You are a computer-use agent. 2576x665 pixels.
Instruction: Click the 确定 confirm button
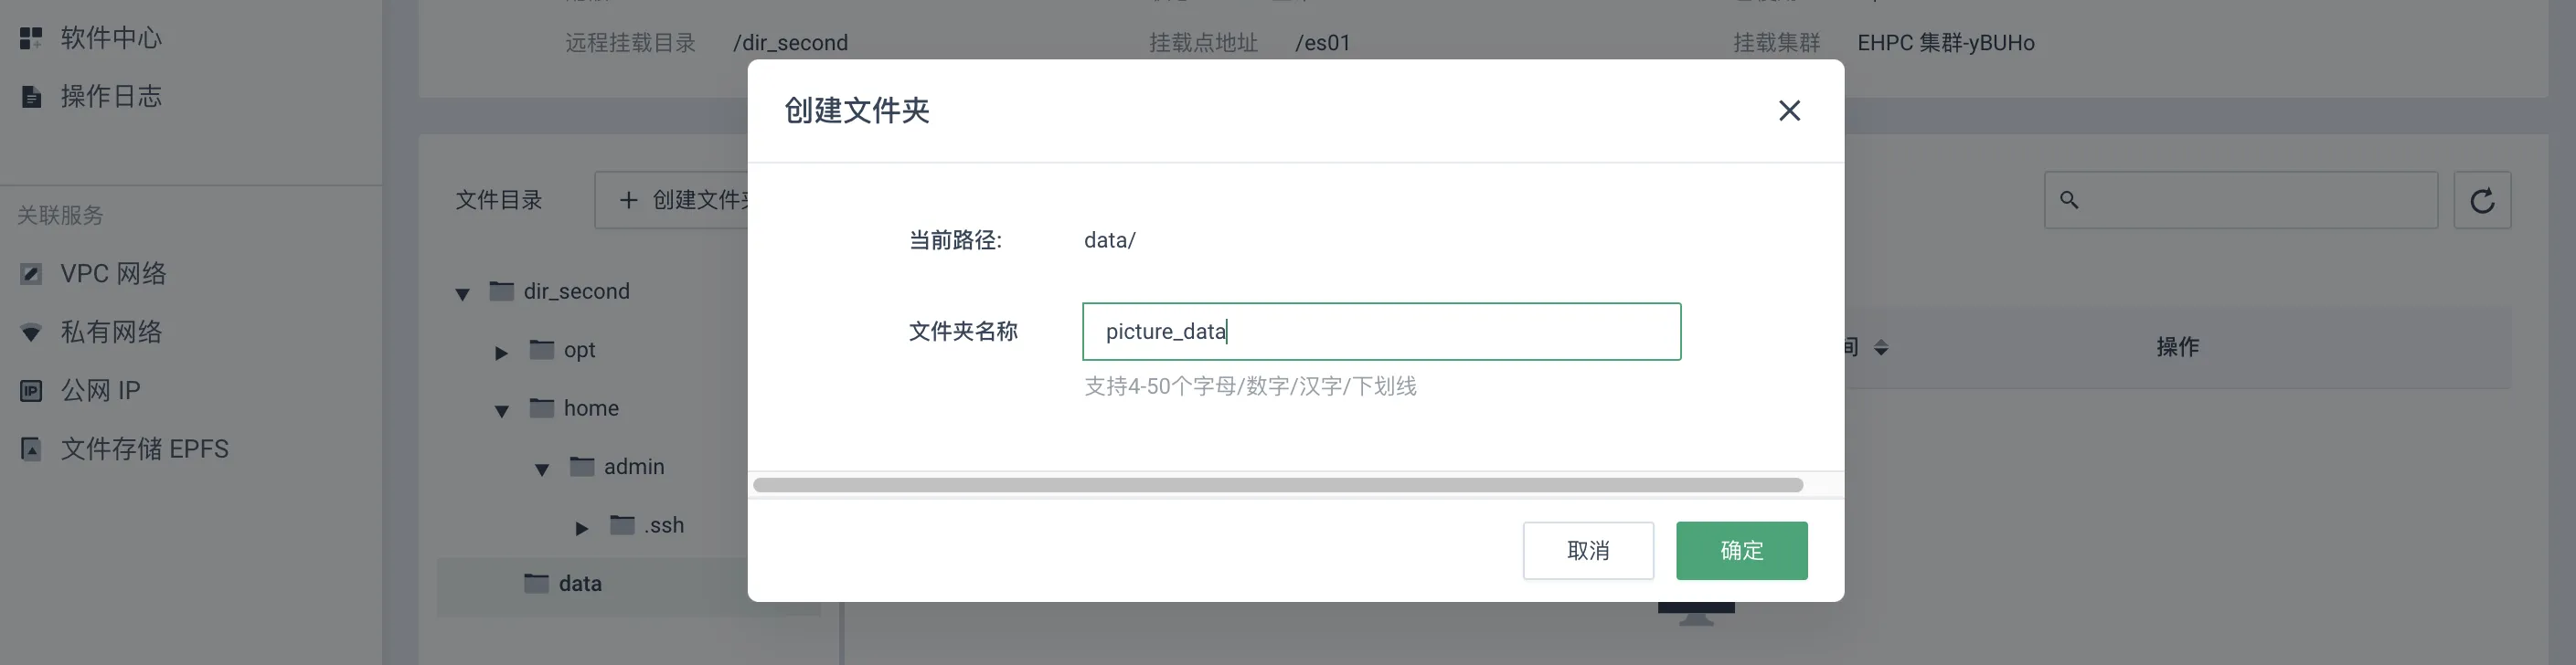click(1741, 550)
